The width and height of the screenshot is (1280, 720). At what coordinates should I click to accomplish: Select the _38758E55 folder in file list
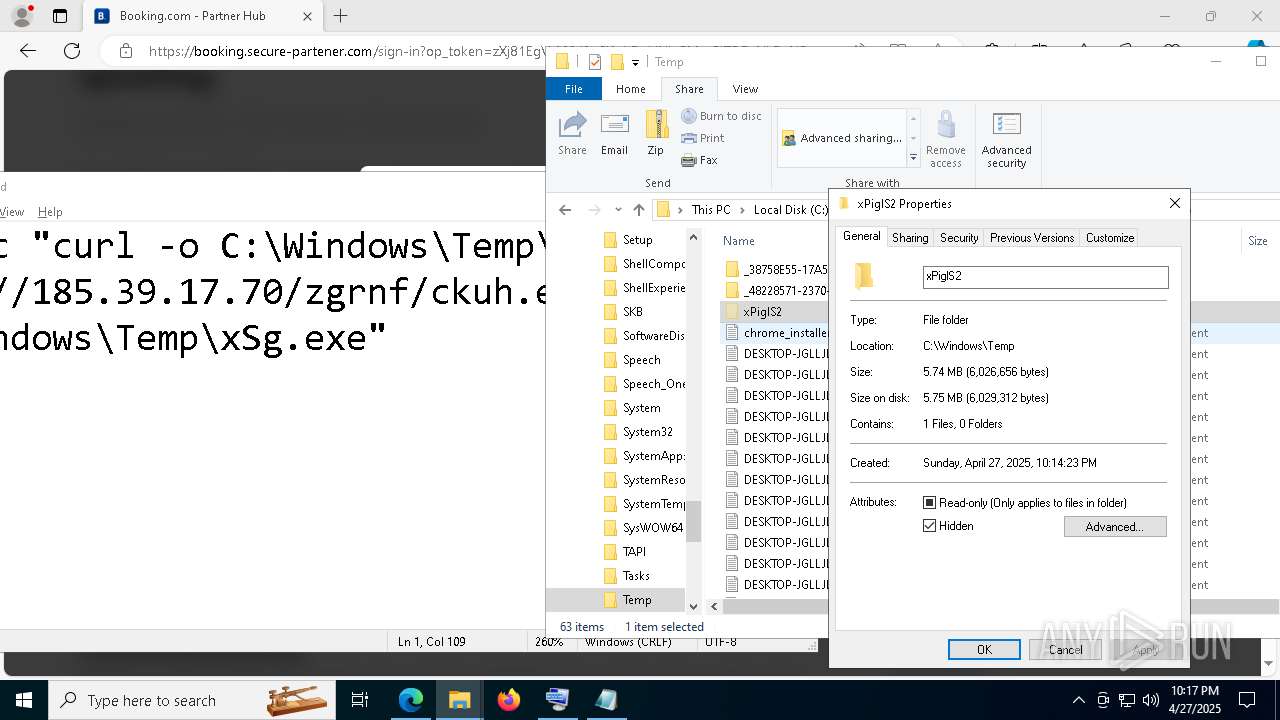[x=785, y=270]
